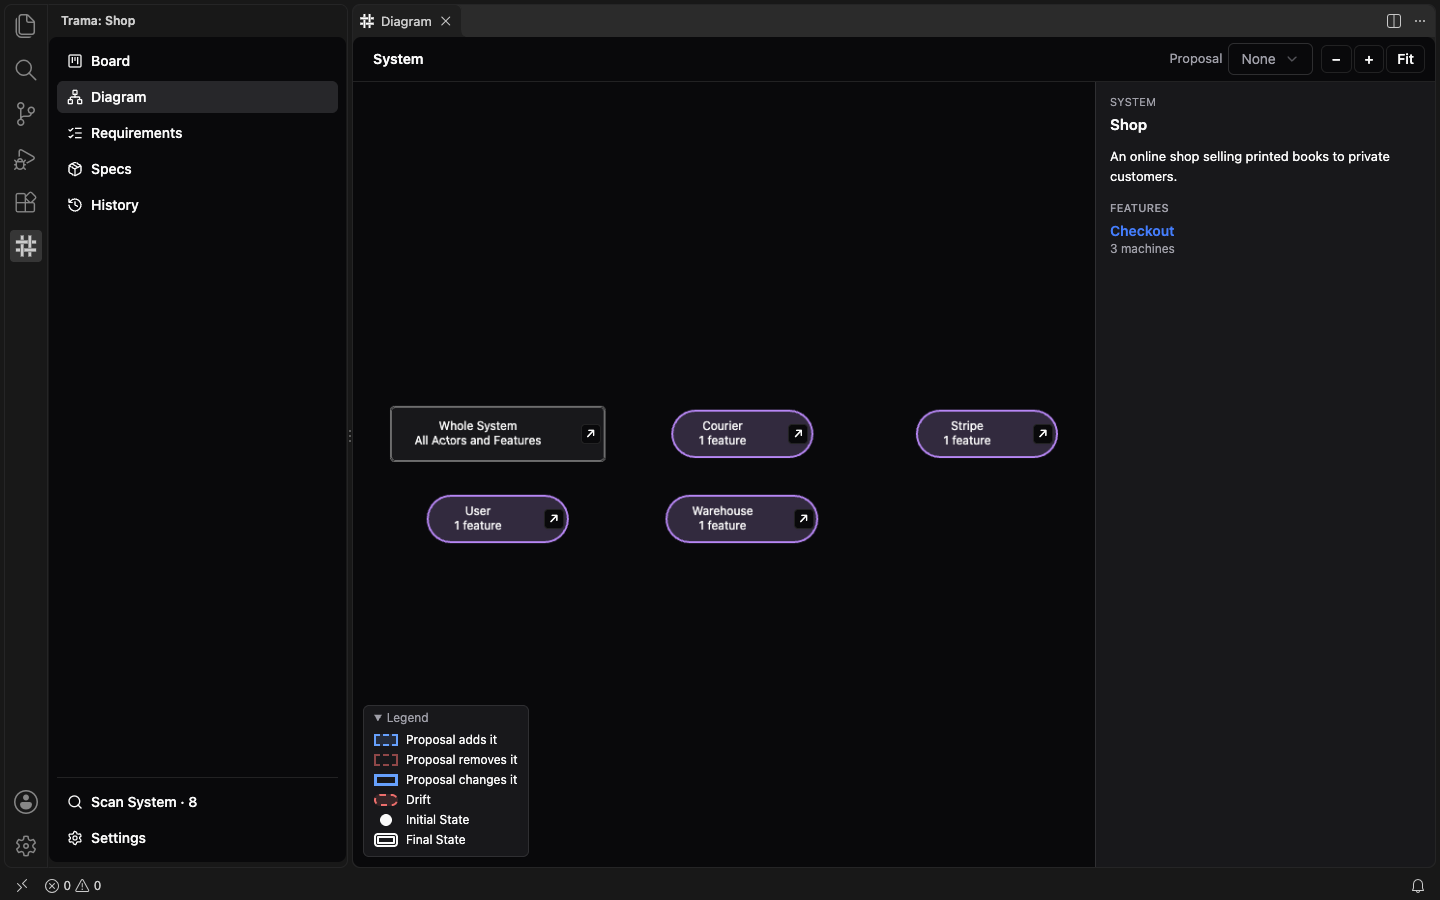Viewport: 1440px width, 900px height.
Task: Open User node arrow icon
Action: (553, 519)
